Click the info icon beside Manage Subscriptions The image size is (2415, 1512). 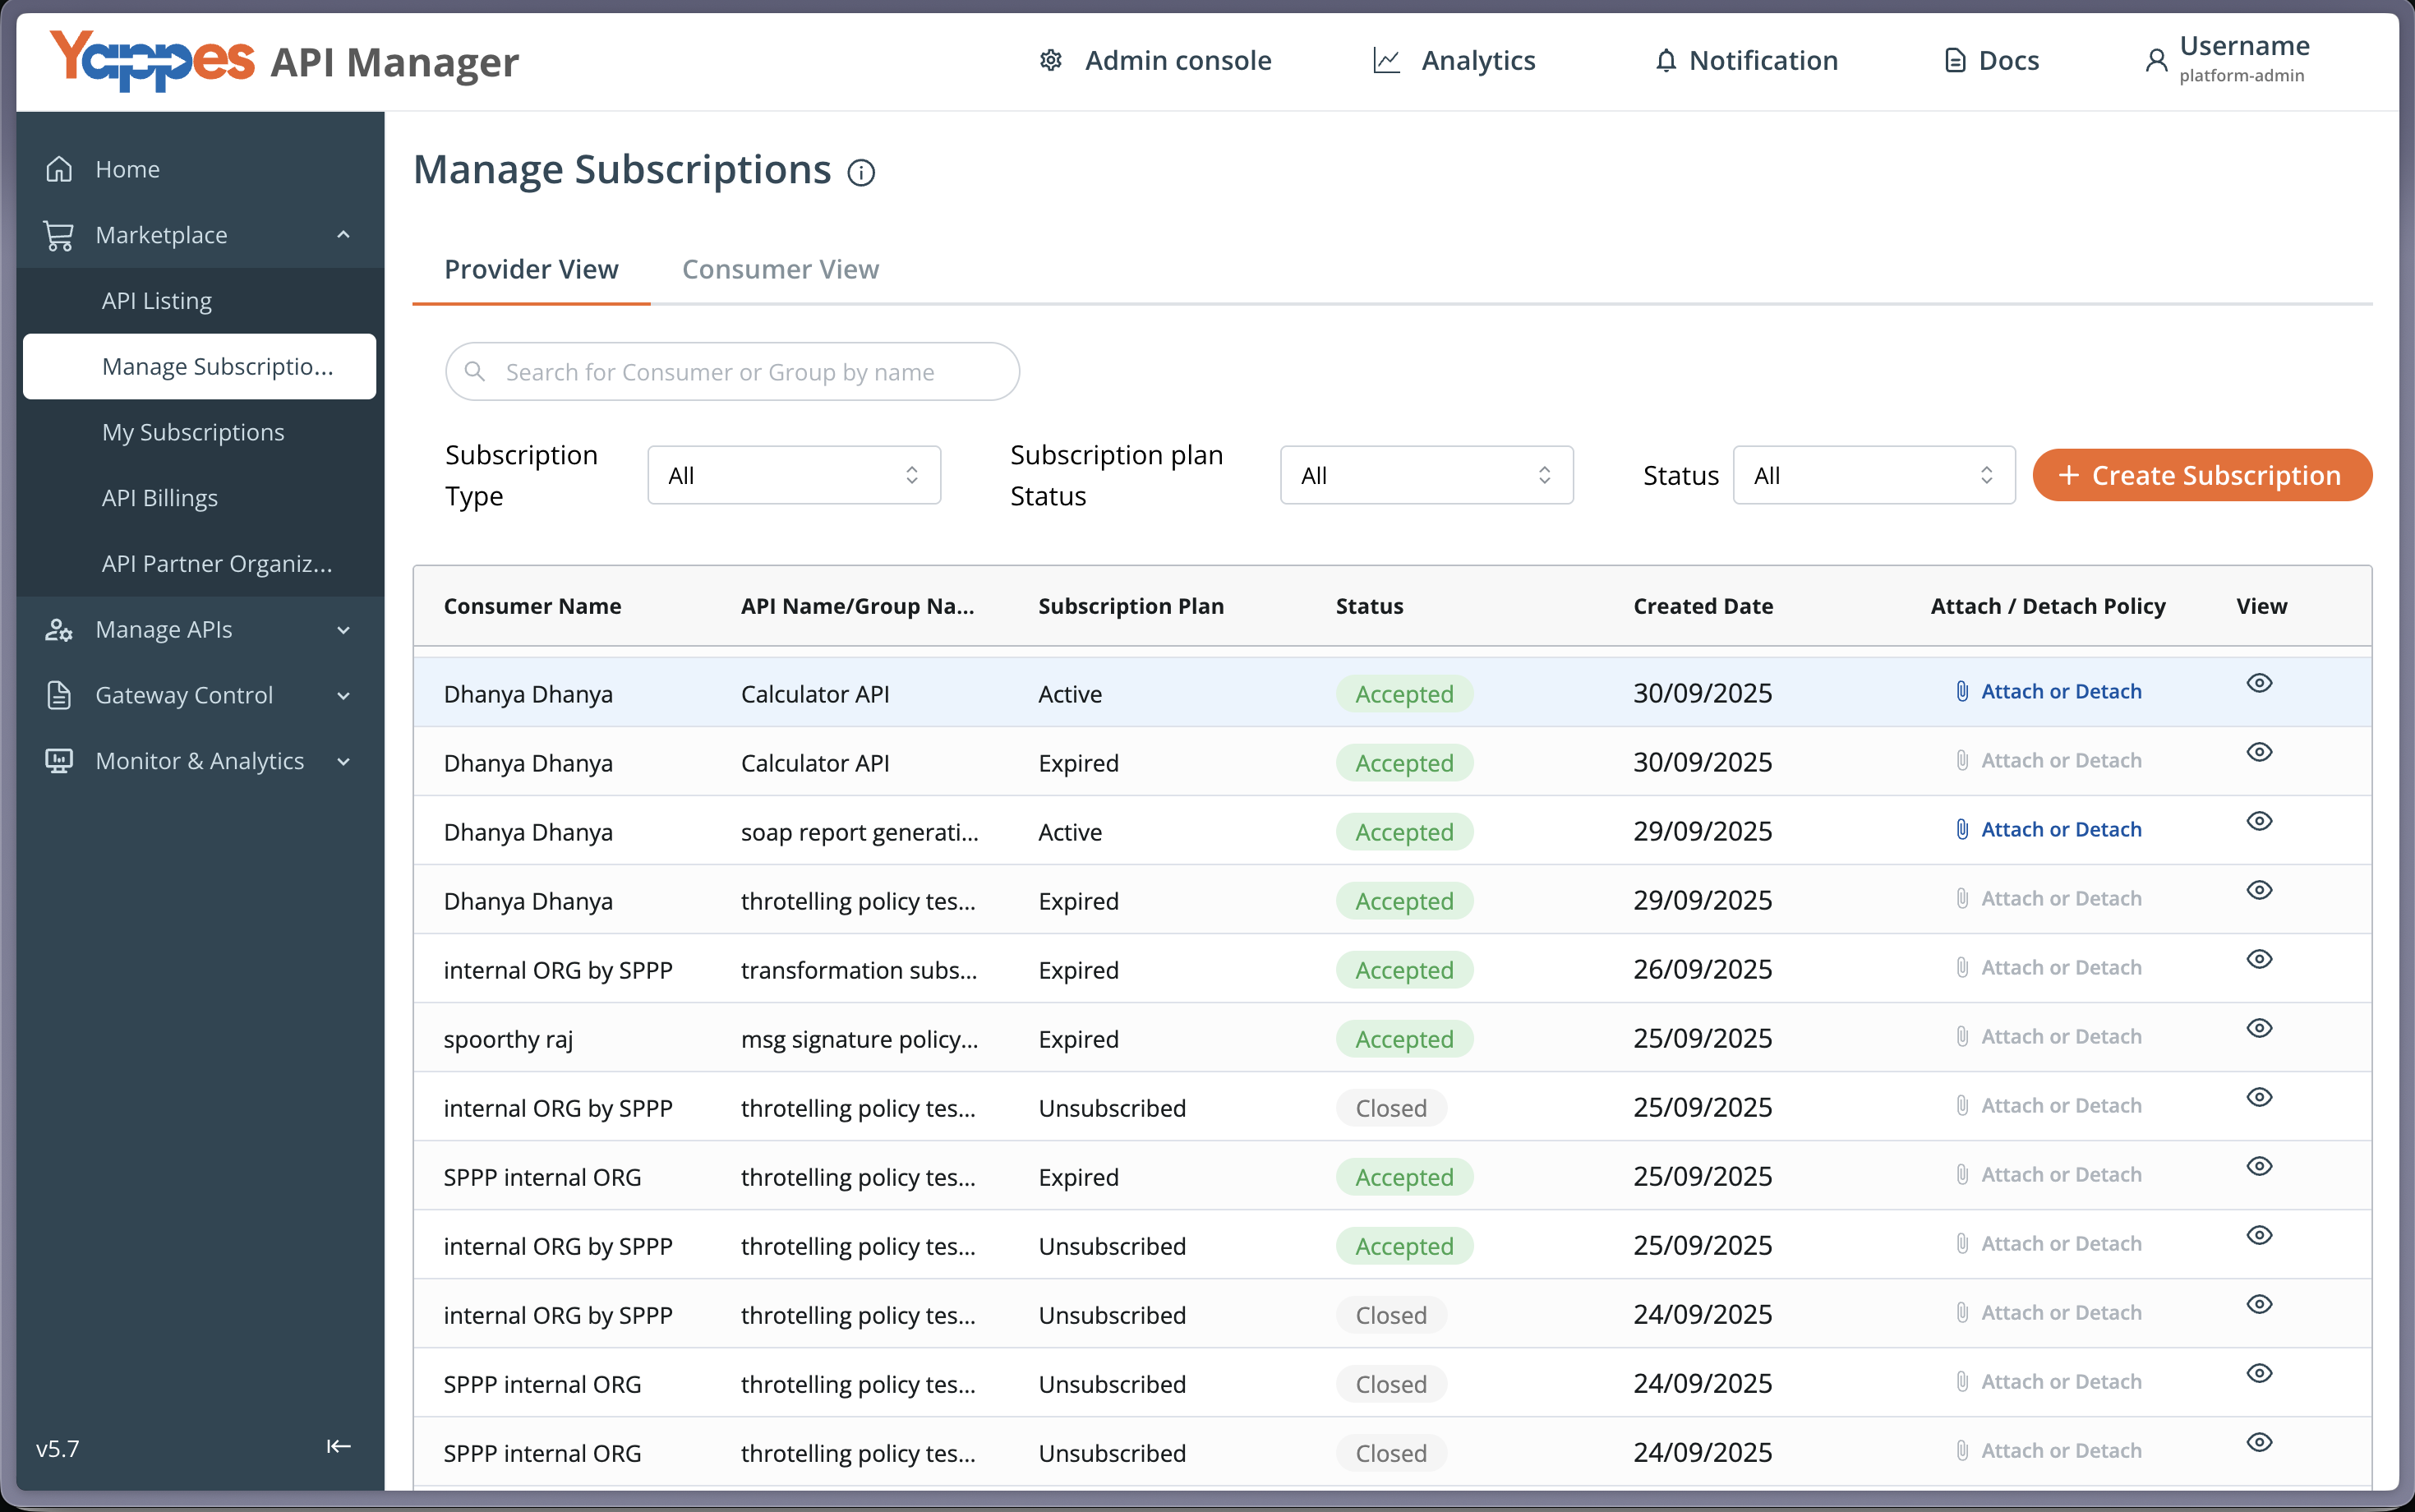(x=861, y=172)
